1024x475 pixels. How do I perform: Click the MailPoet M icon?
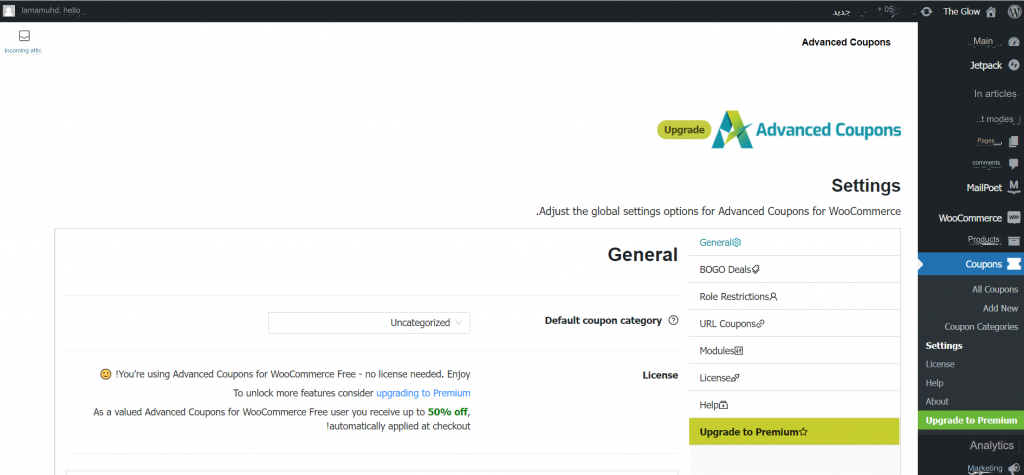[1014, 188]
